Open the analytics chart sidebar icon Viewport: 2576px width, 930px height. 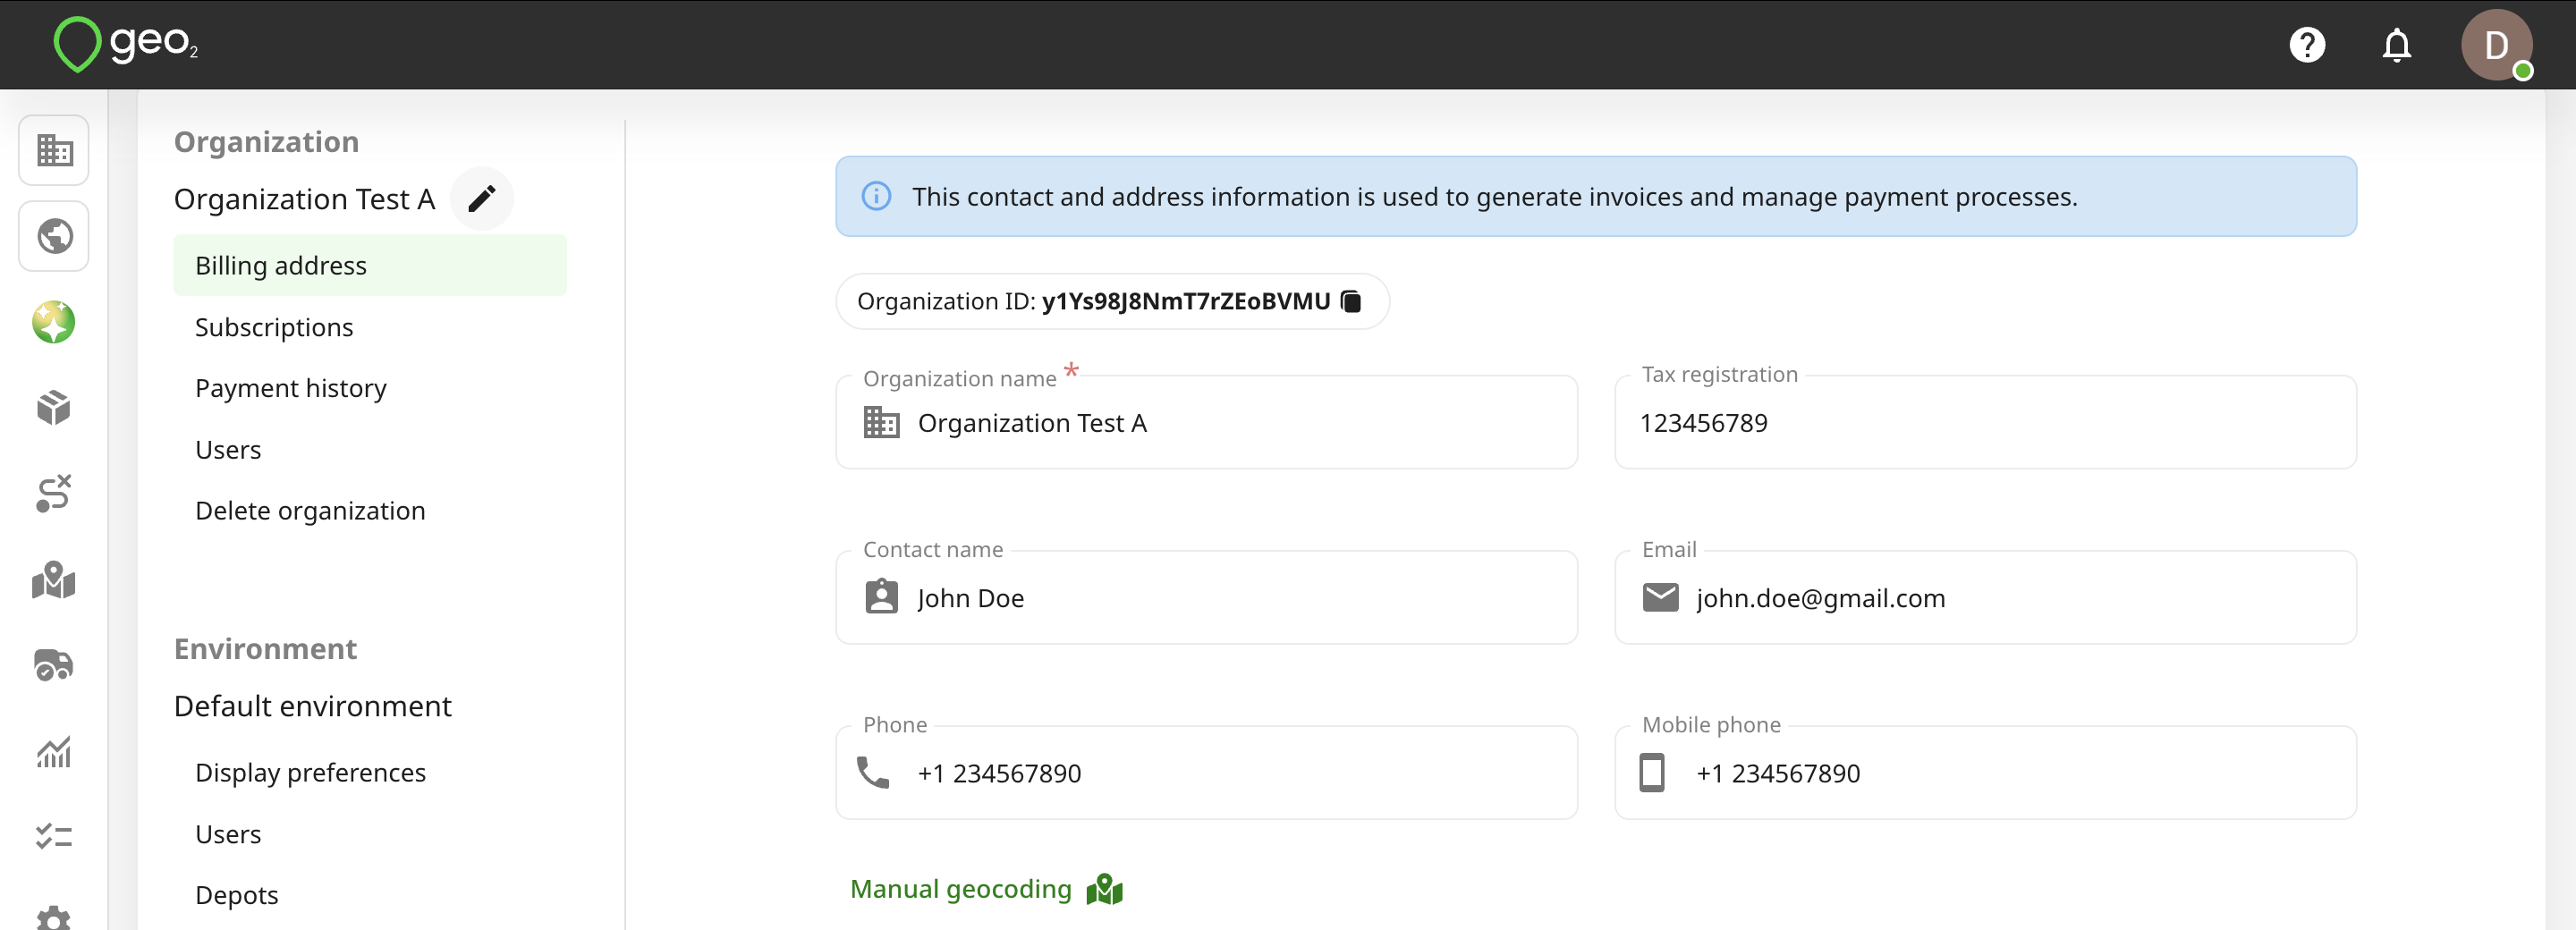pos(54,751)
